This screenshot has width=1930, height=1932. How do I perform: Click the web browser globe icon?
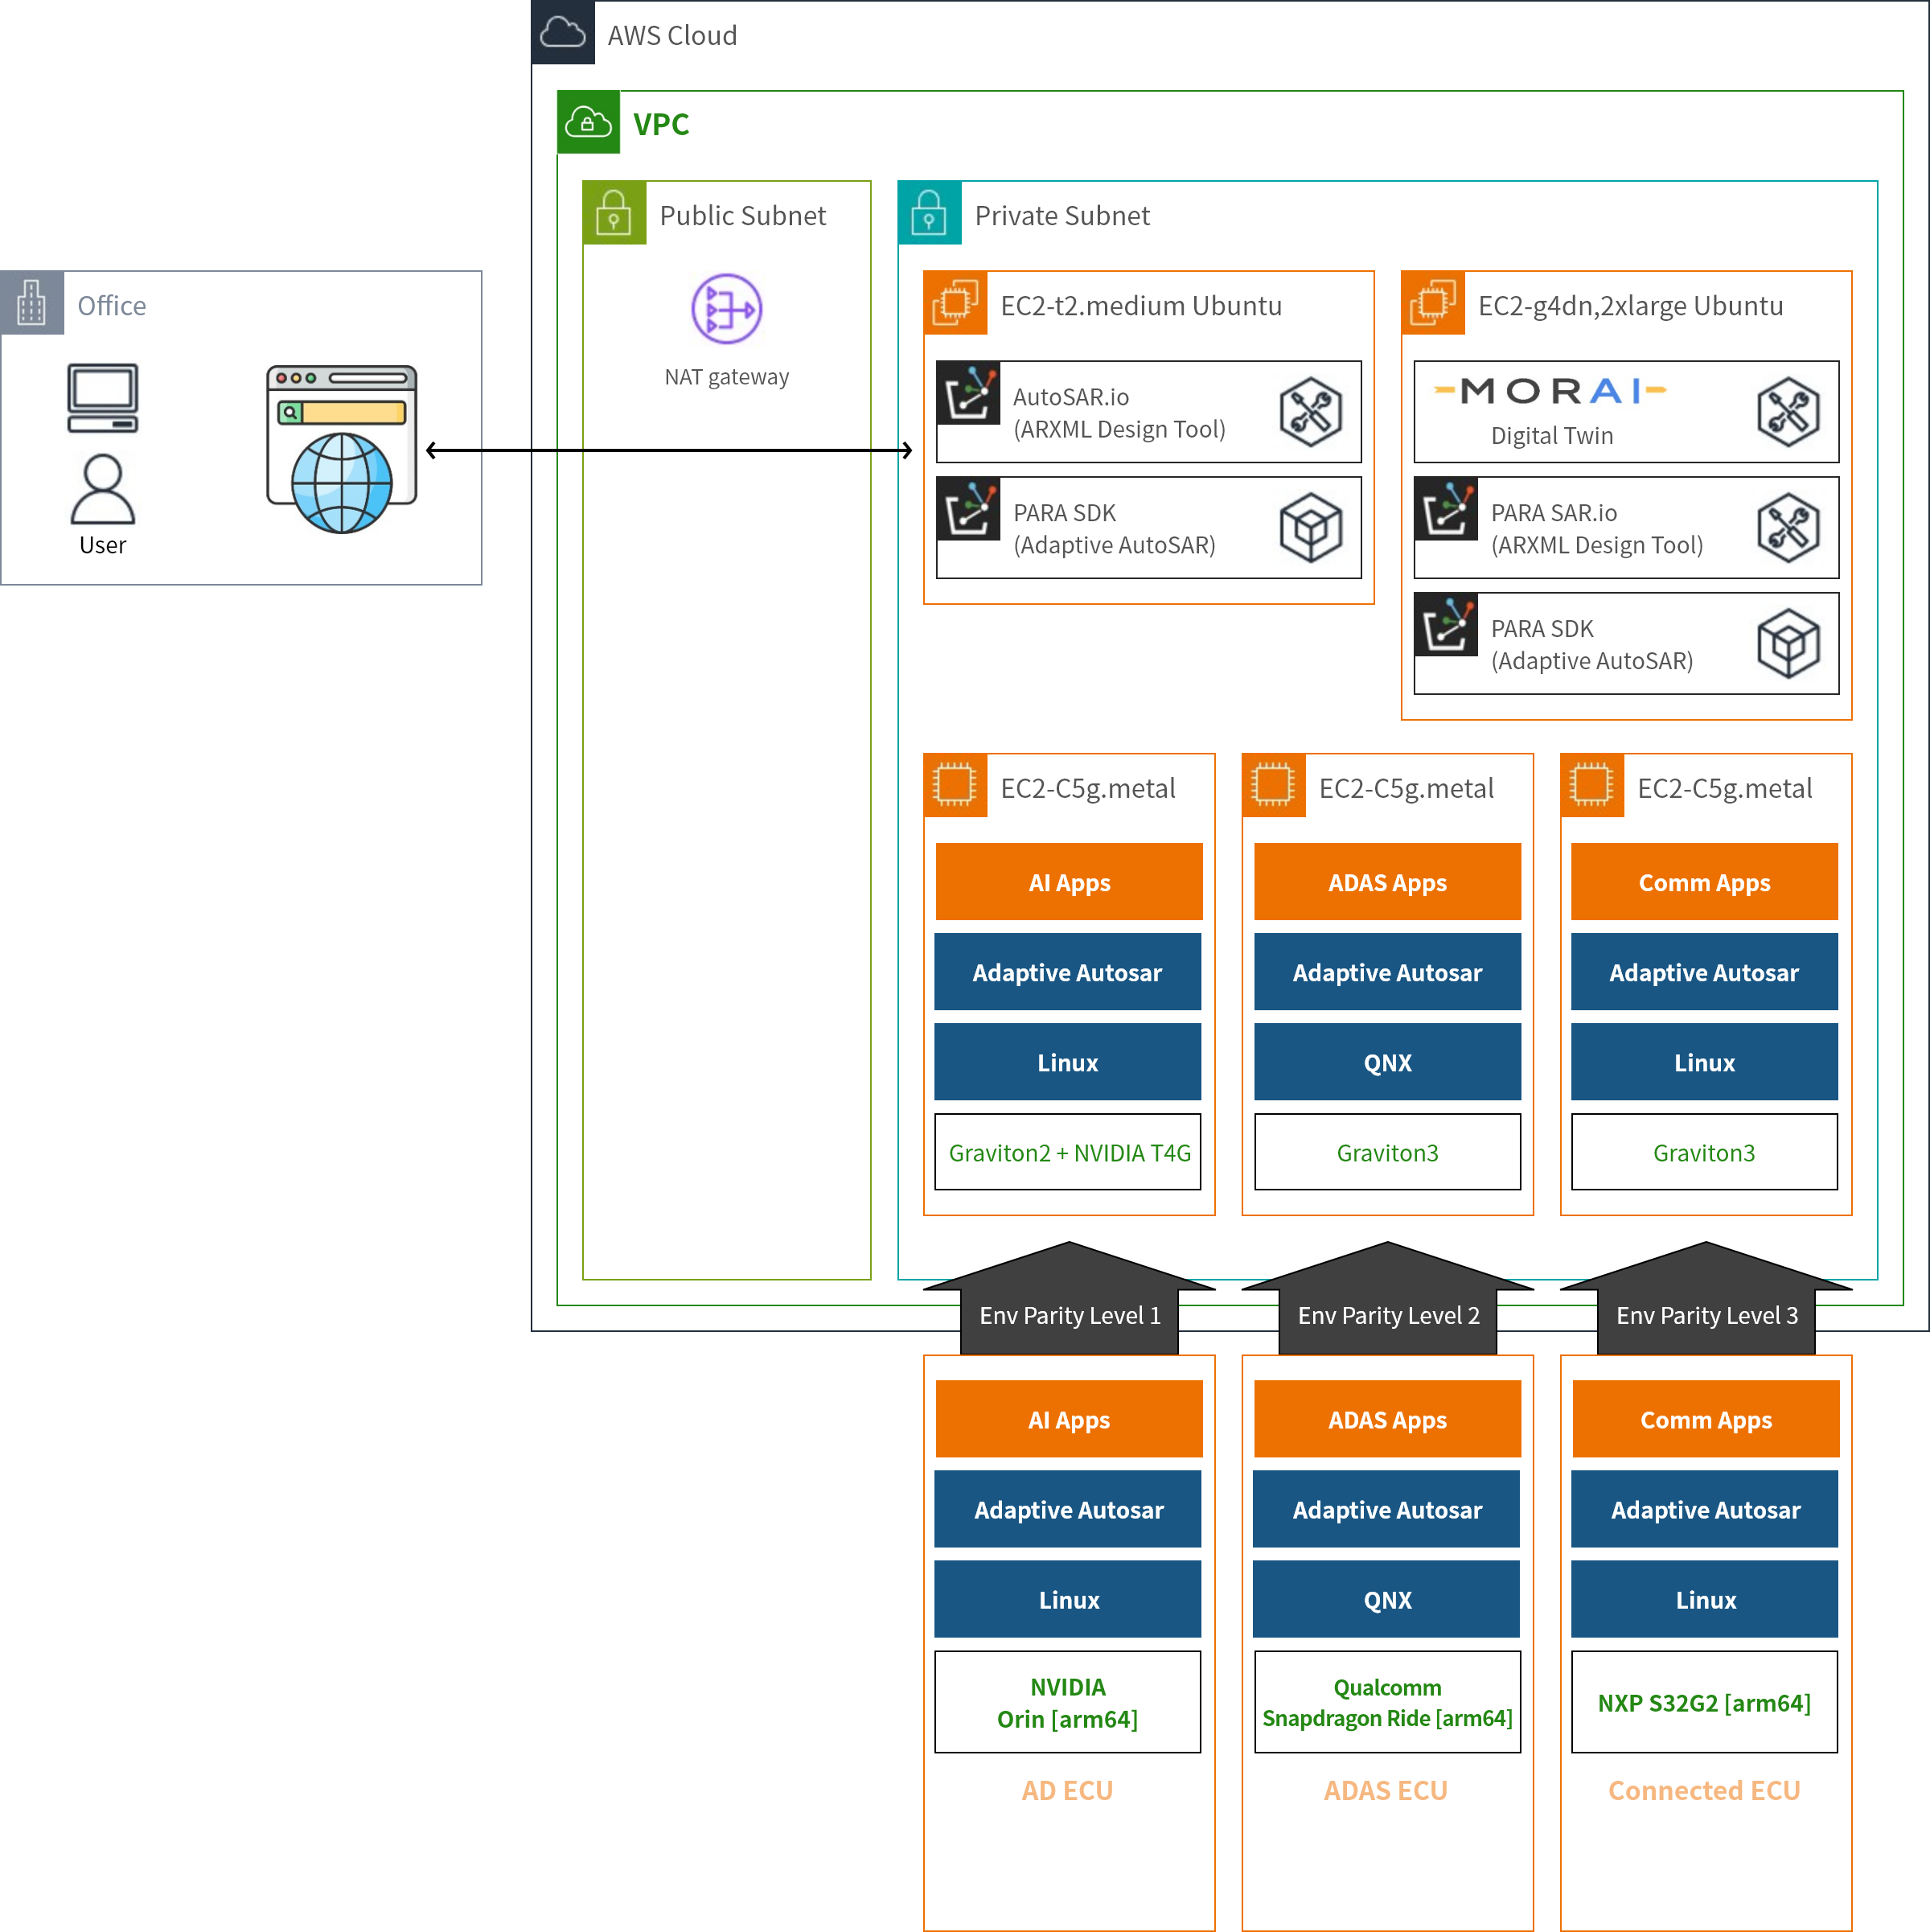[341, 450]
